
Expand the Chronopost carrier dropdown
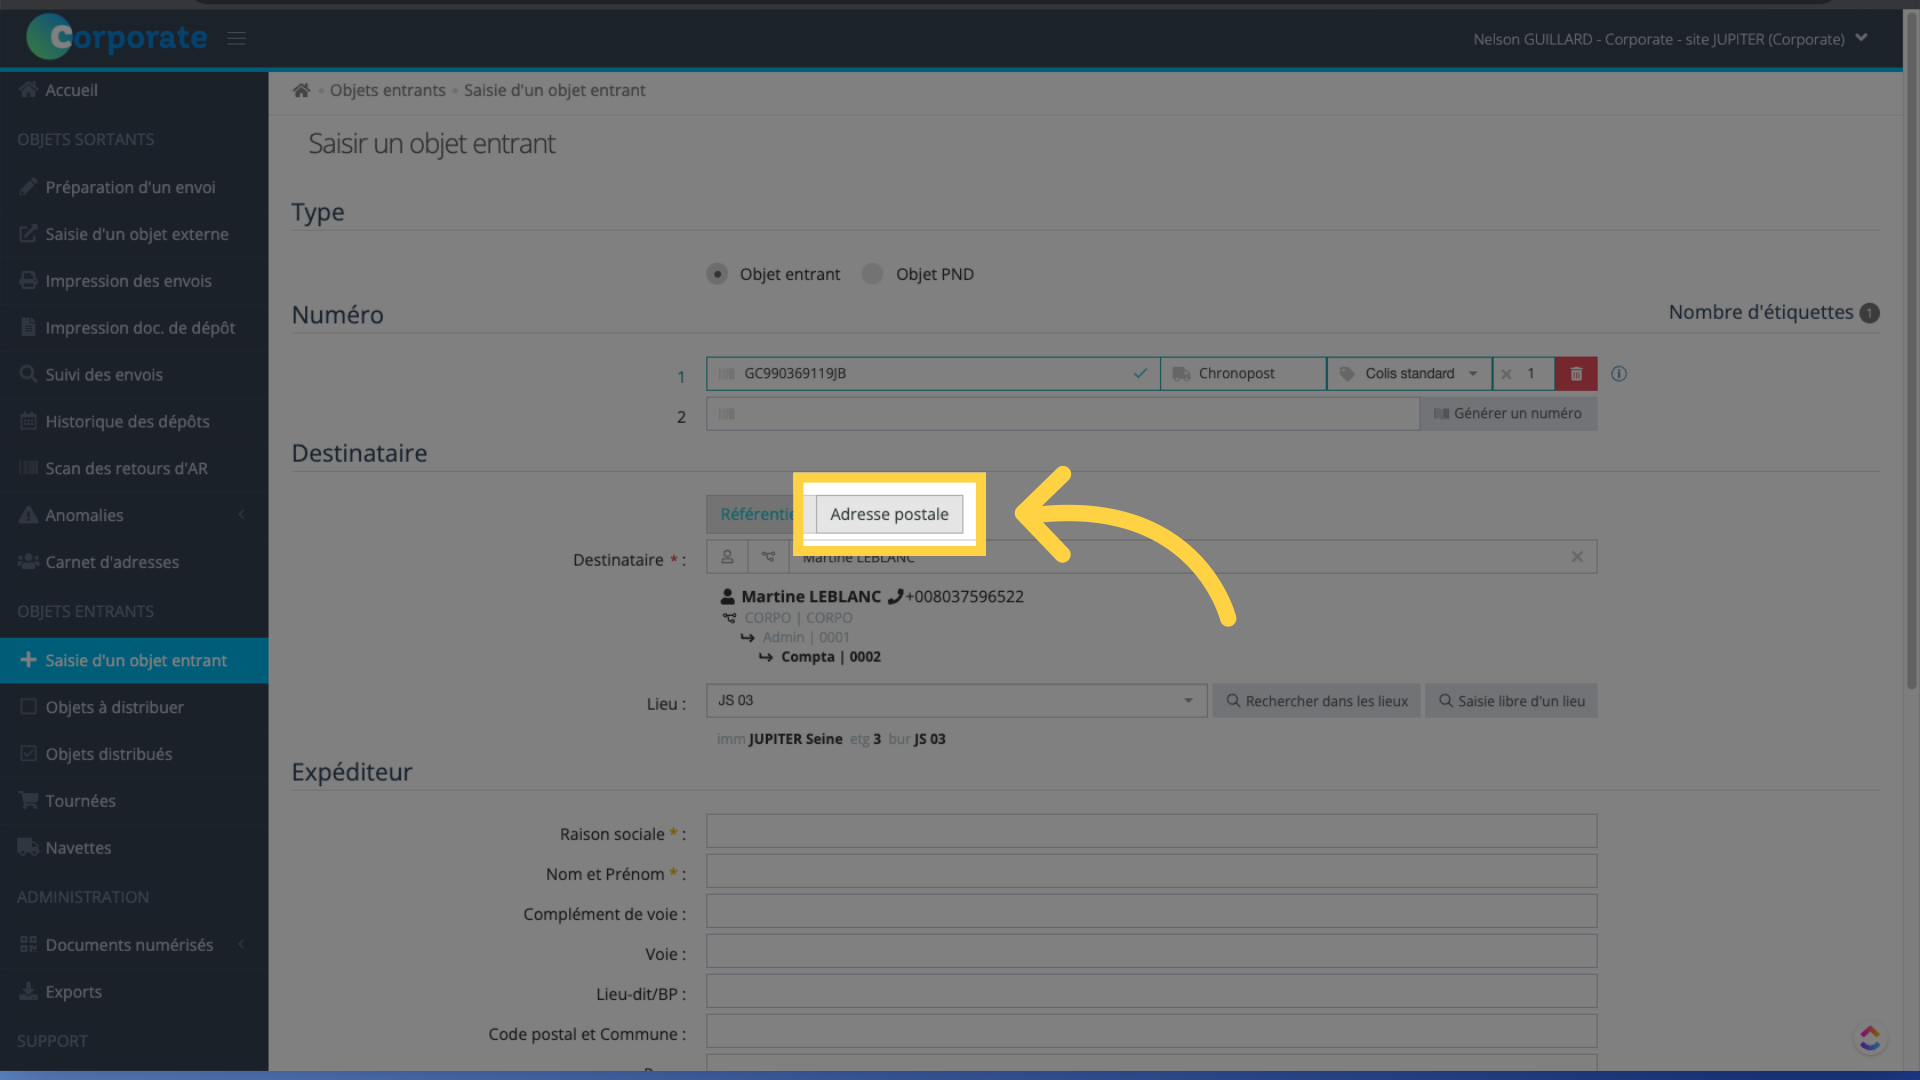click(1246, 373)
